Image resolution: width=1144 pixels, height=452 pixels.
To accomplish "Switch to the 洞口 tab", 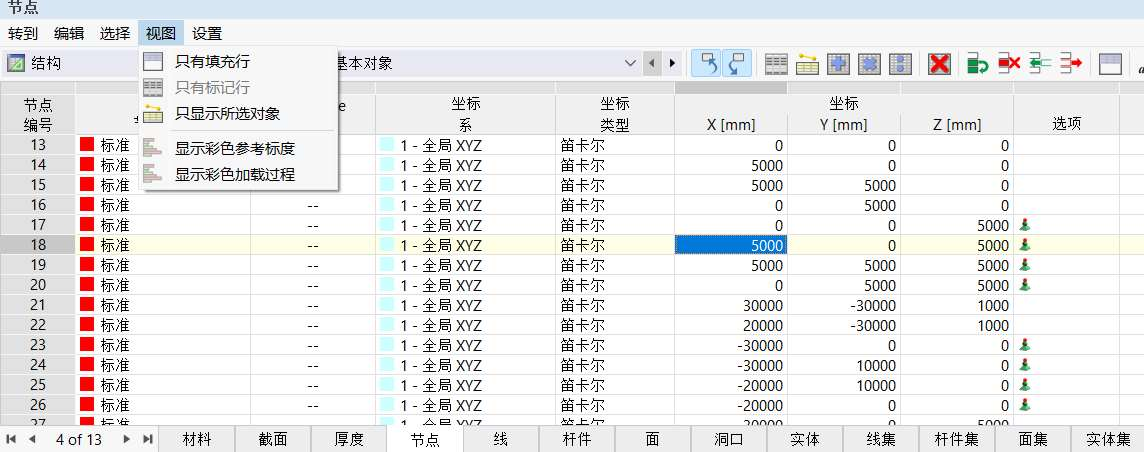I will [x=729, y=440].
